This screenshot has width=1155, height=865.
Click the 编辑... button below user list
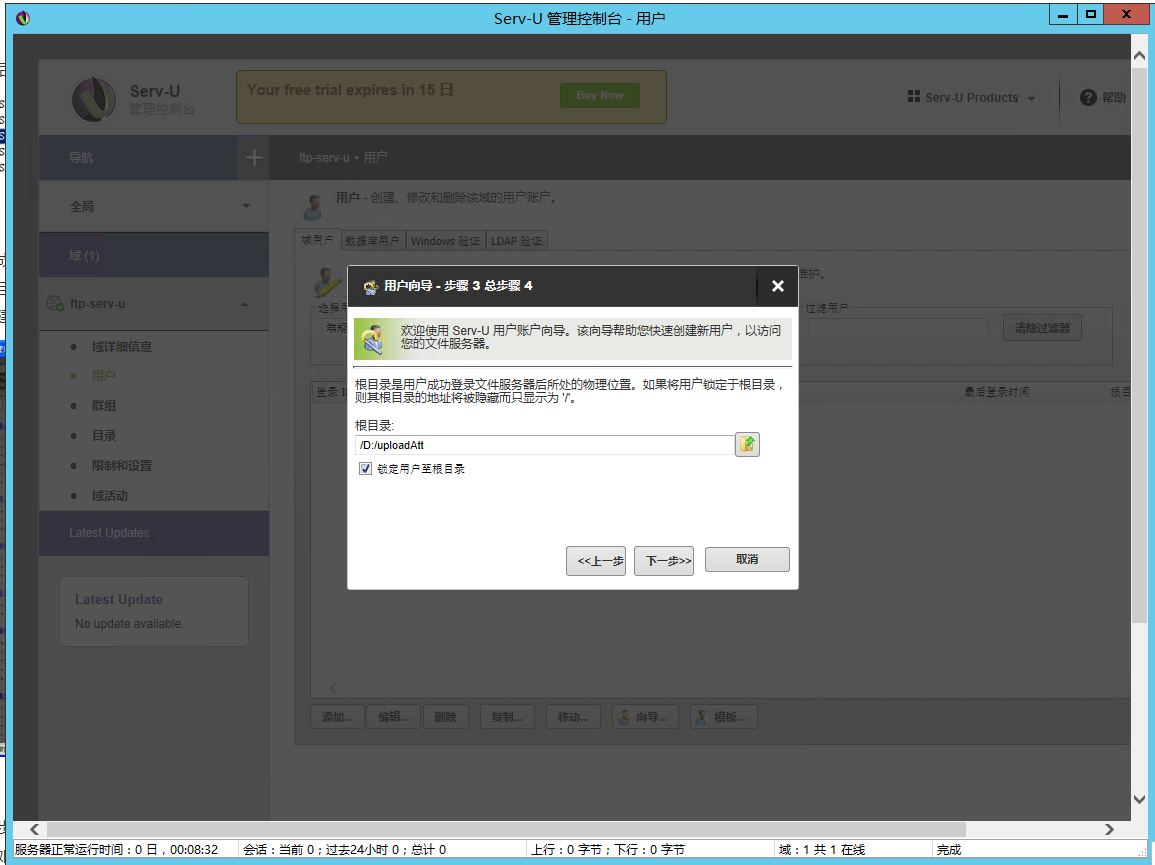[393, 717]
